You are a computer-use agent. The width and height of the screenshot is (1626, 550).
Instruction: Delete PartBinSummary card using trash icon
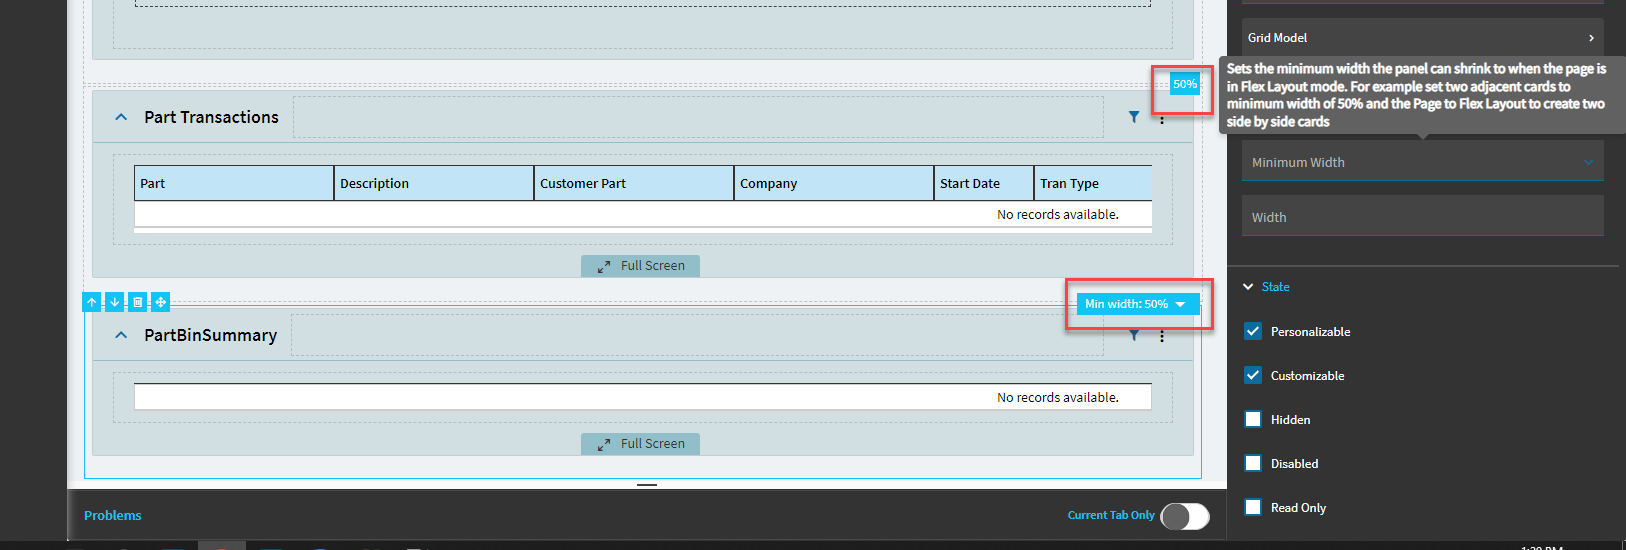click(138, 302)
